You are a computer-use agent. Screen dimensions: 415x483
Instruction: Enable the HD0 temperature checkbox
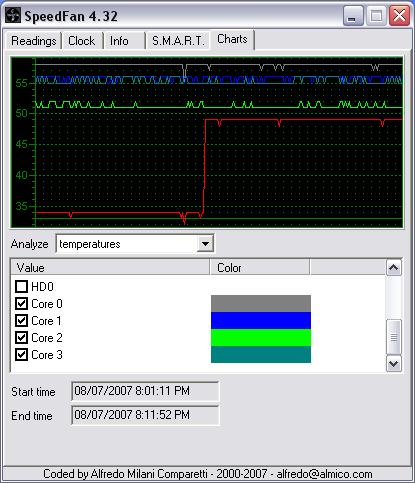point(22,286)
